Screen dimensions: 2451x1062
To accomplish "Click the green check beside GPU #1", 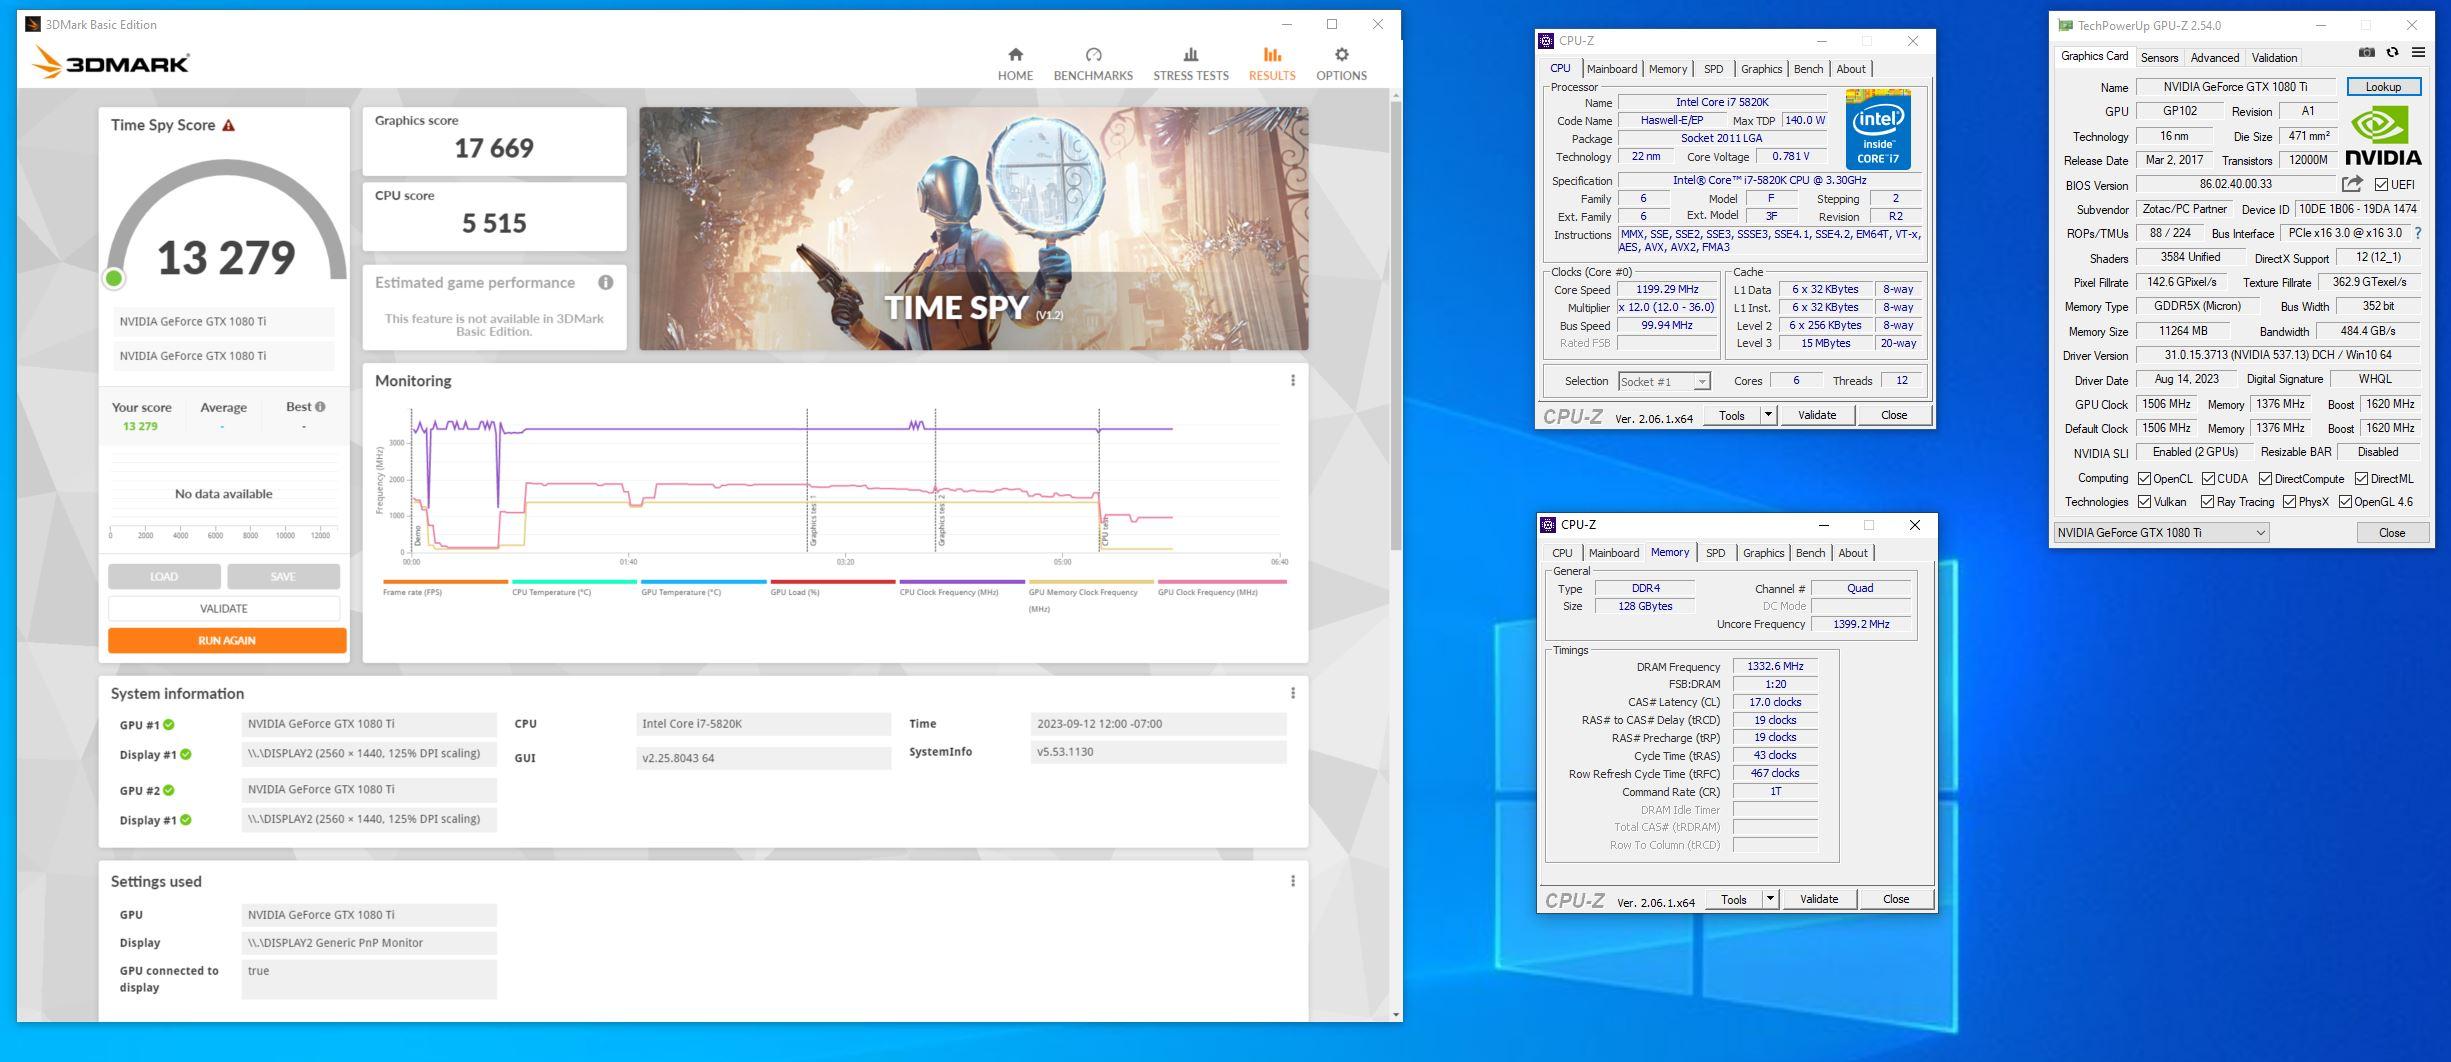I will pyautogui.click(x=169, y=725).
